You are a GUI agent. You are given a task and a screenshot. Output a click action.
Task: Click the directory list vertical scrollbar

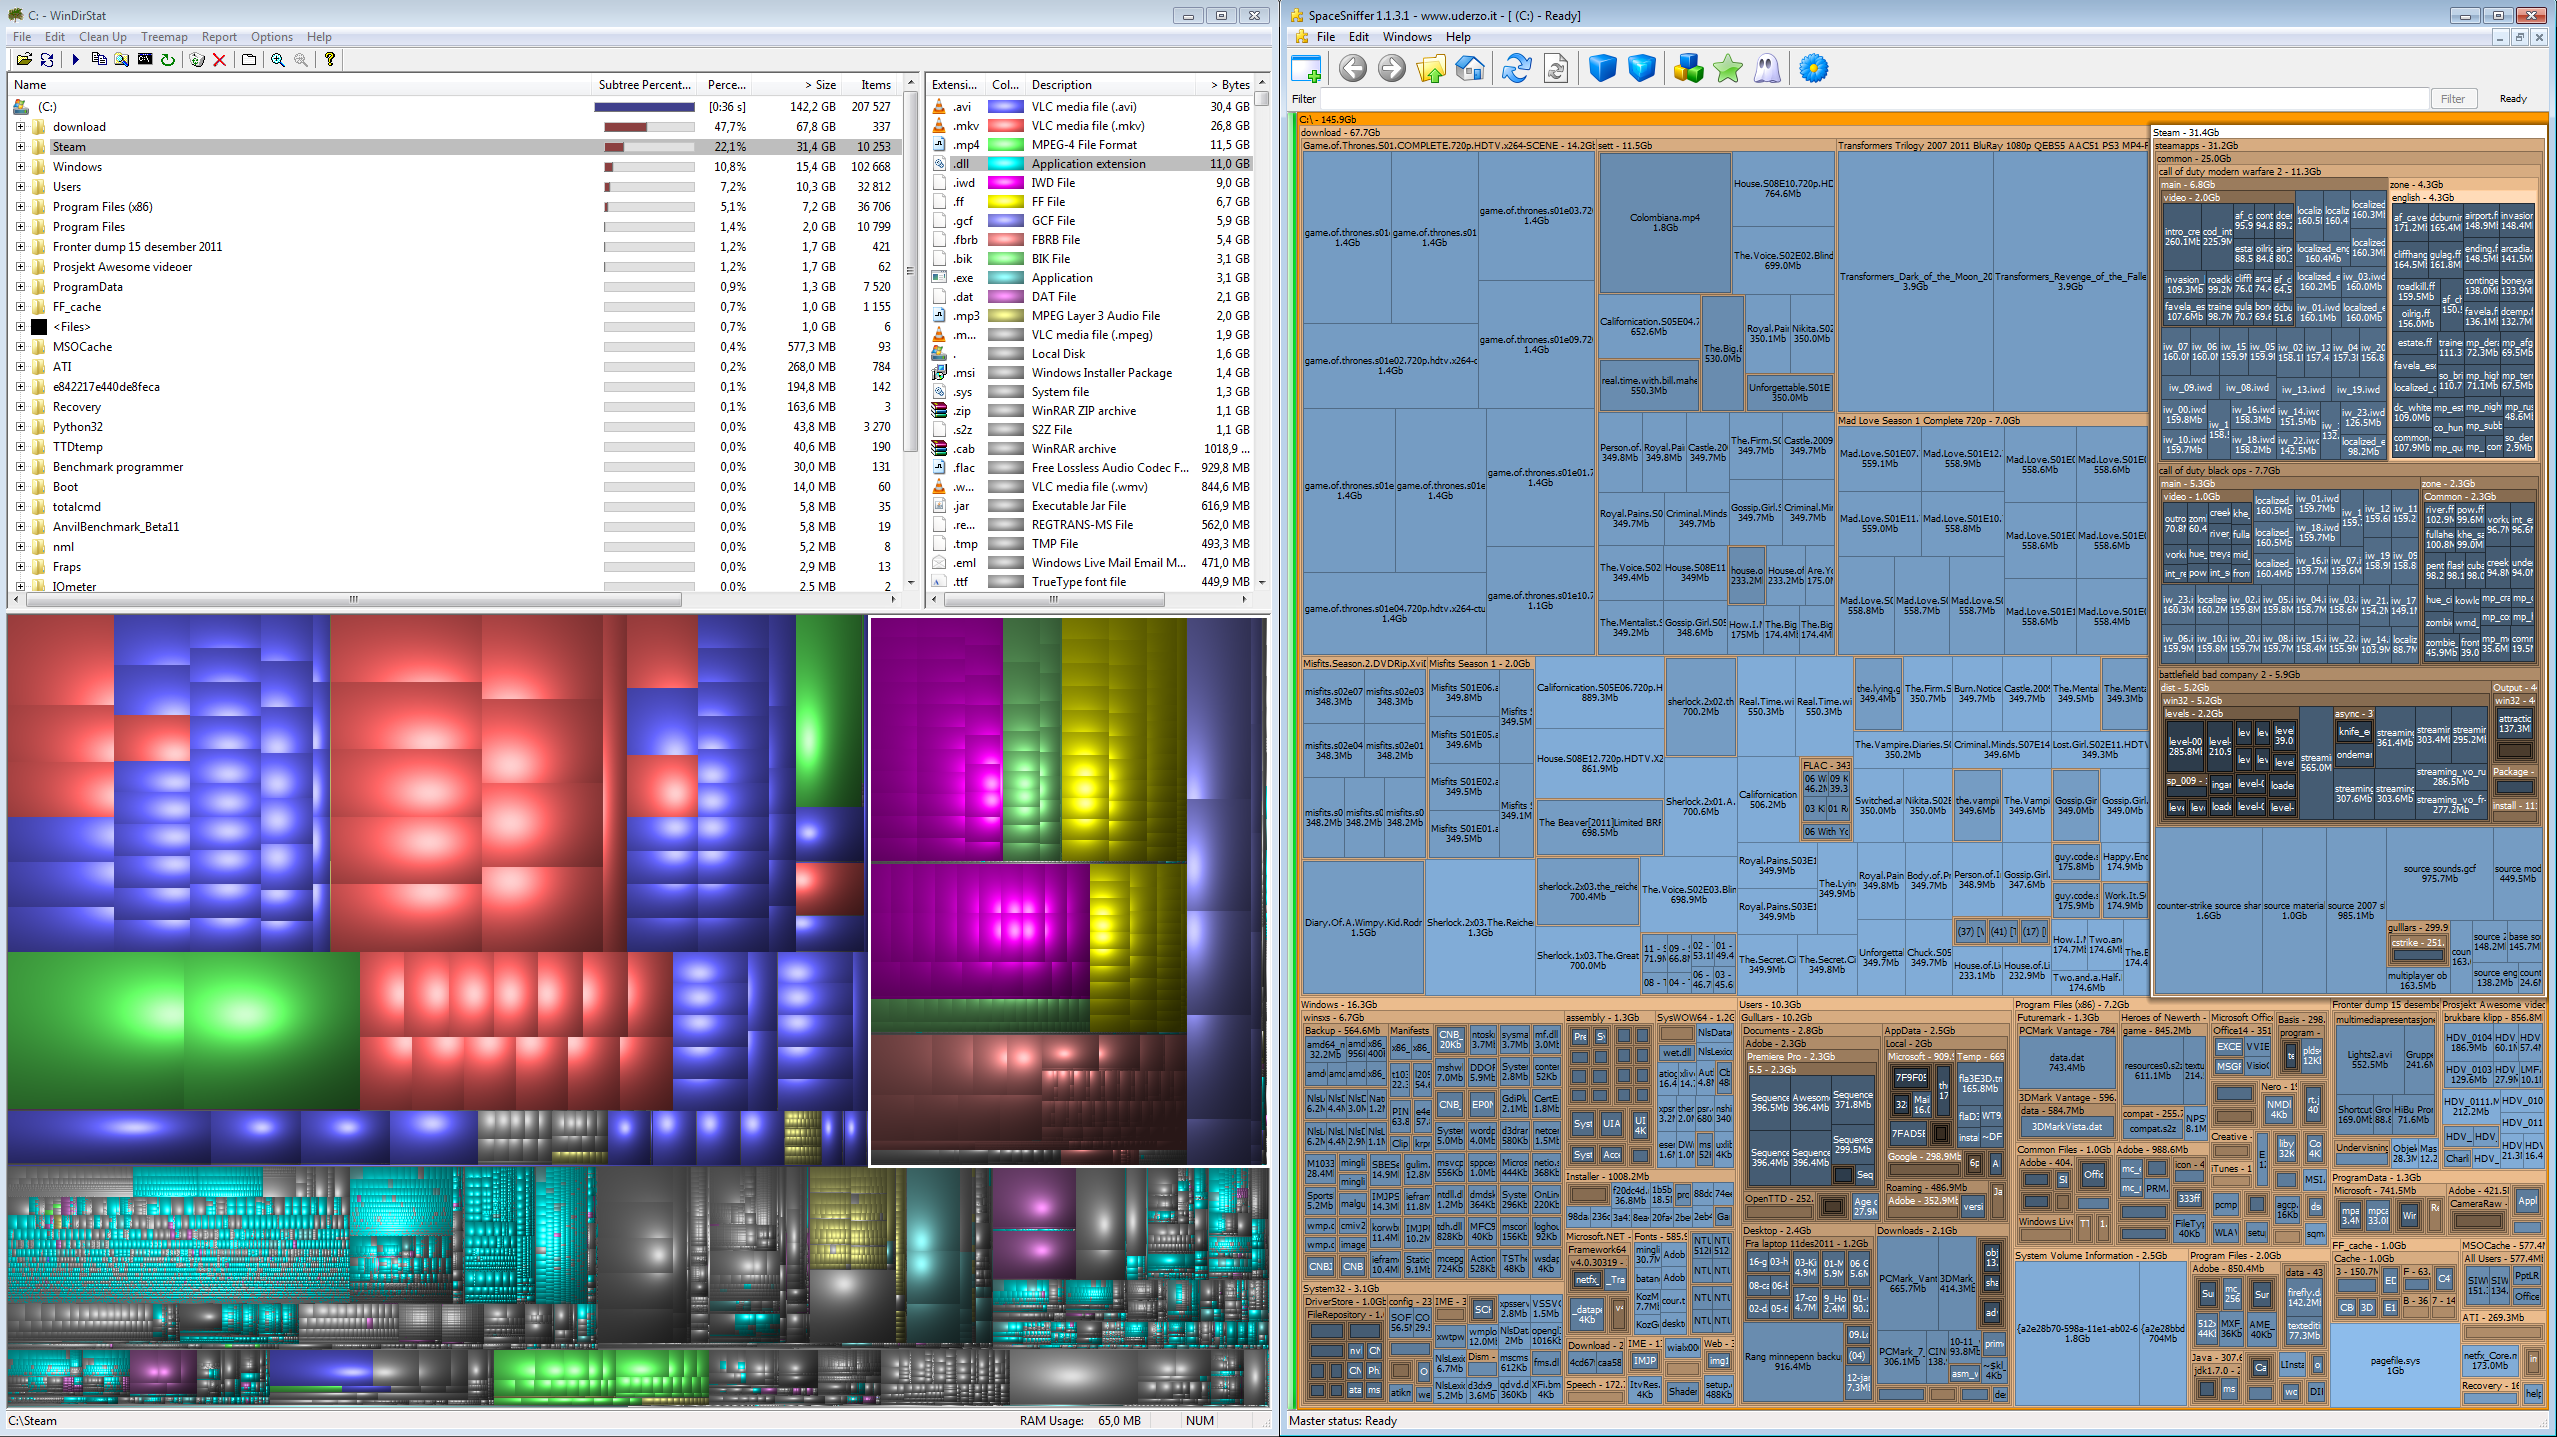pyautogui.click(x=910, y=335)
